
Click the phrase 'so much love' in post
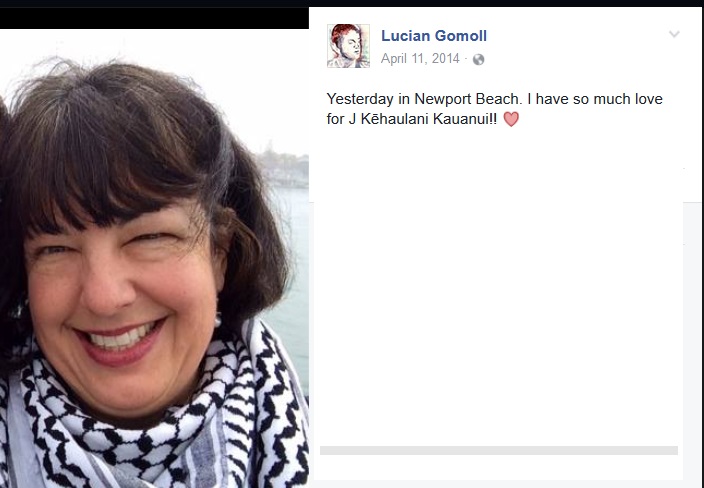point(618,99)
